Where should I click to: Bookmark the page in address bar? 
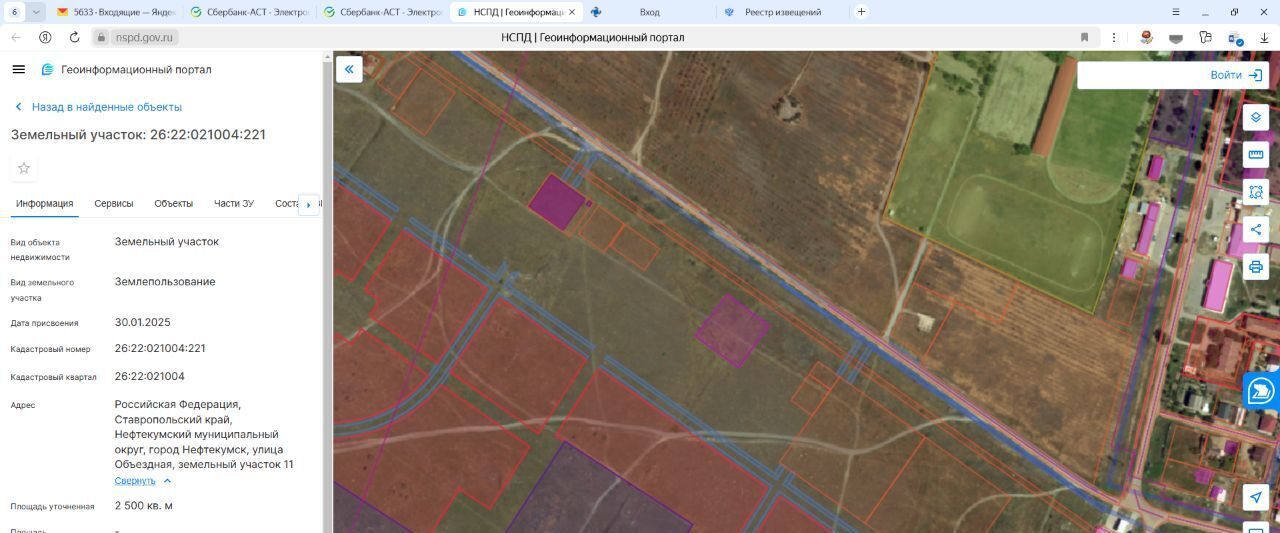[x=1084, y=37]
